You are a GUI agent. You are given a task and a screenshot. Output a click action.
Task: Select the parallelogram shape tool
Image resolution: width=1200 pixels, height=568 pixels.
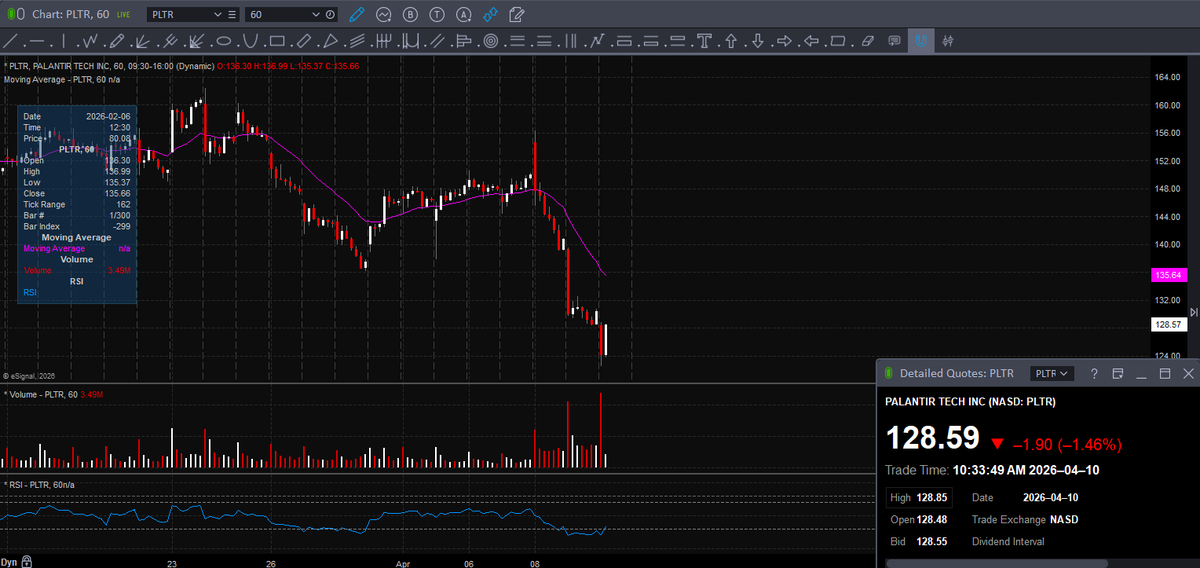[x=839, y=41]
